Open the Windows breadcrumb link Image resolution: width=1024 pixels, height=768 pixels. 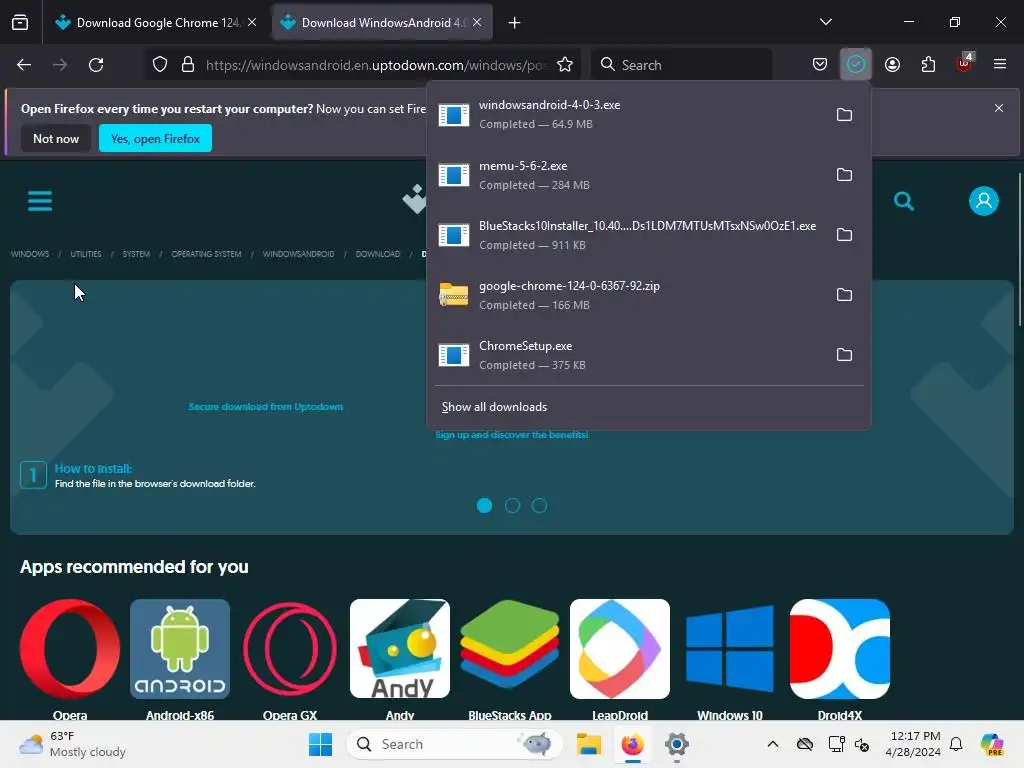[x=30, y=254]
